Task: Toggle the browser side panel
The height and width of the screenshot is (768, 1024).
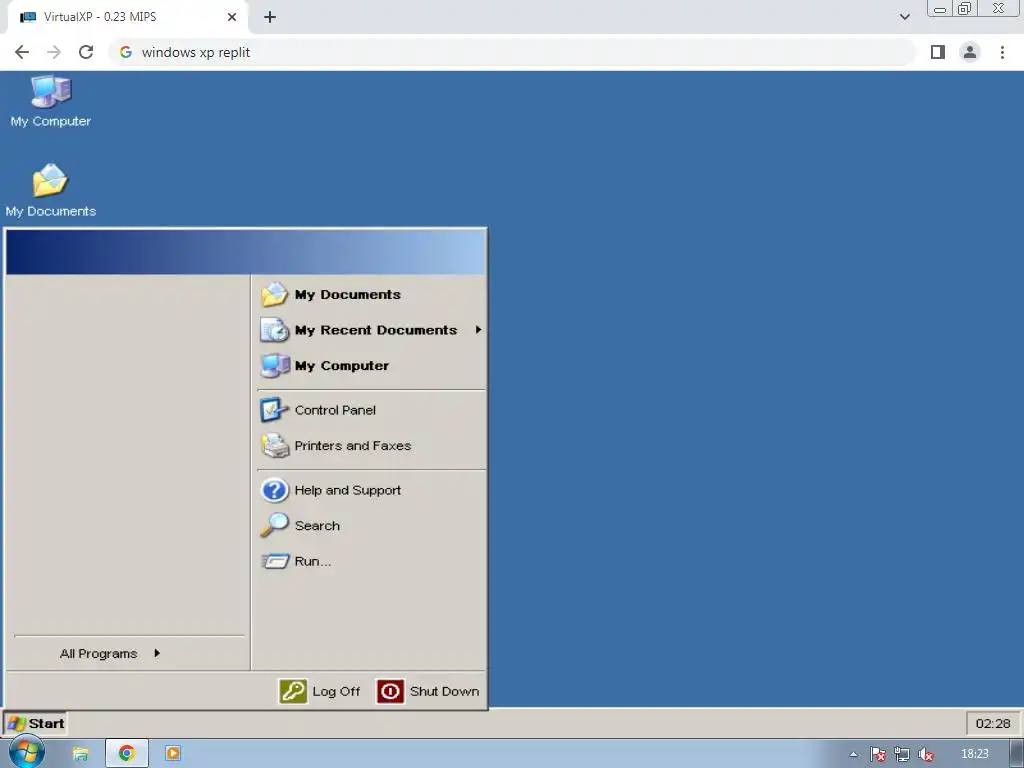Action: coord(938,52)
